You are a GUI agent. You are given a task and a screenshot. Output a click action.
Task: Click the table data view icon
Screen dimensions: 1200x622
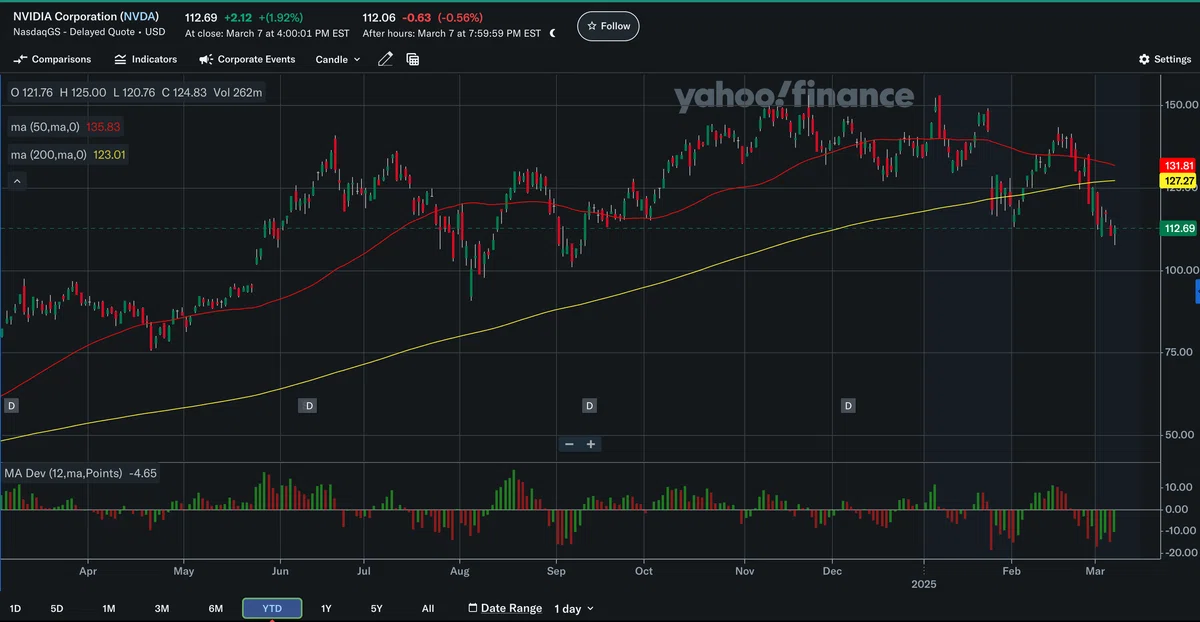click(413, 59)
